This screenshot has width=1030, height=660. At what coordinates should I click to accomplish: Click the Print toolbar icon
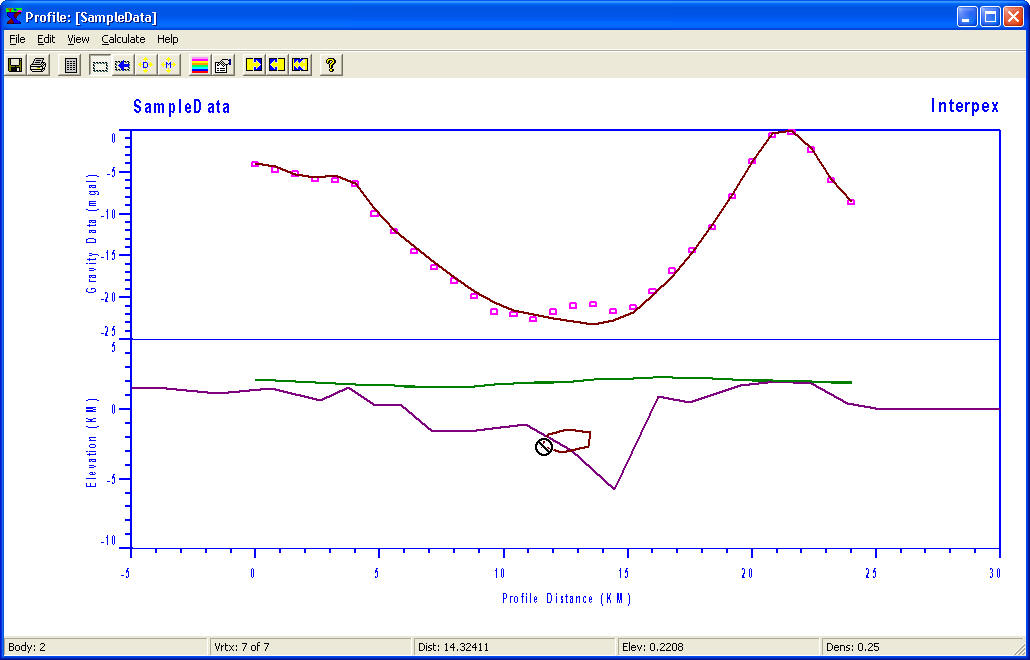coord(37,65)
